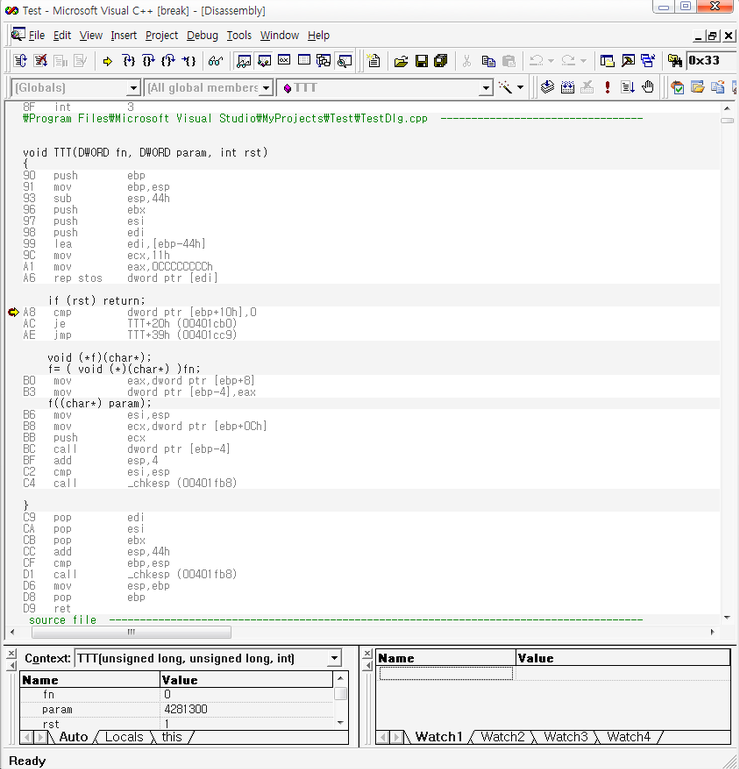Expand the (Globals) class combo box

133,88
